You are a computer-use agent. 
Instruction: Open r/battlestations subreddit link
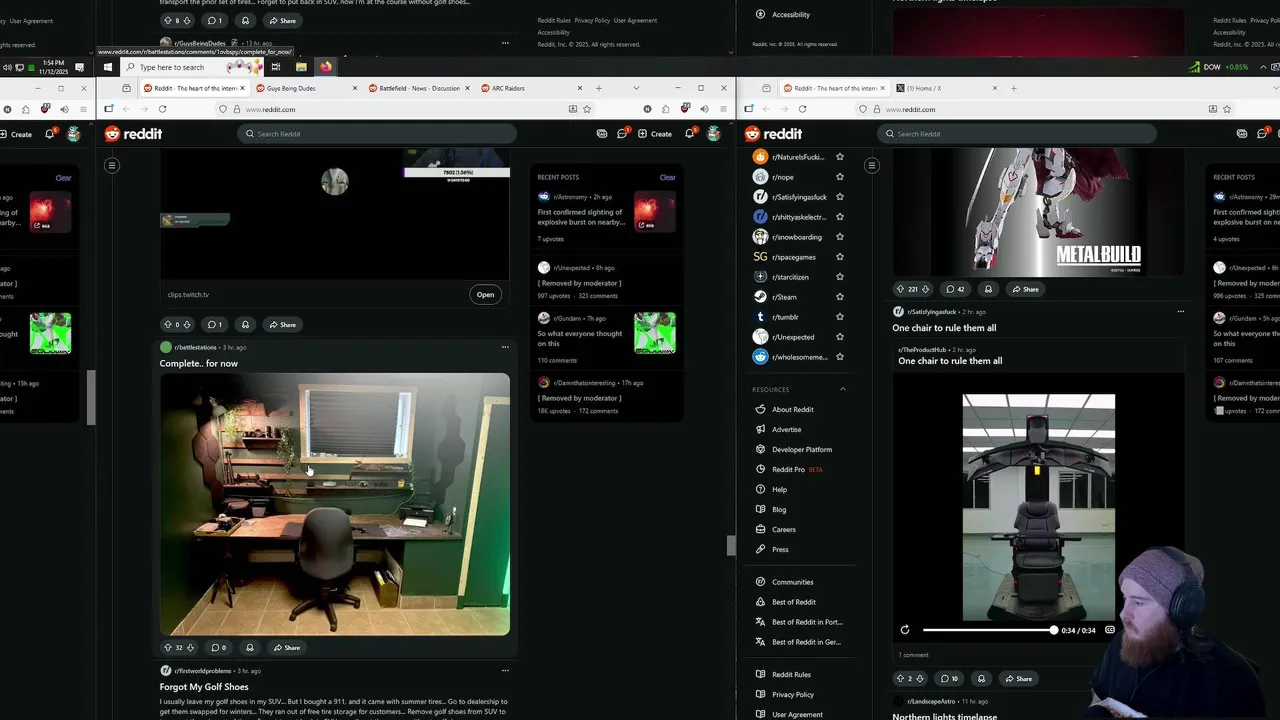coord(195,347)
